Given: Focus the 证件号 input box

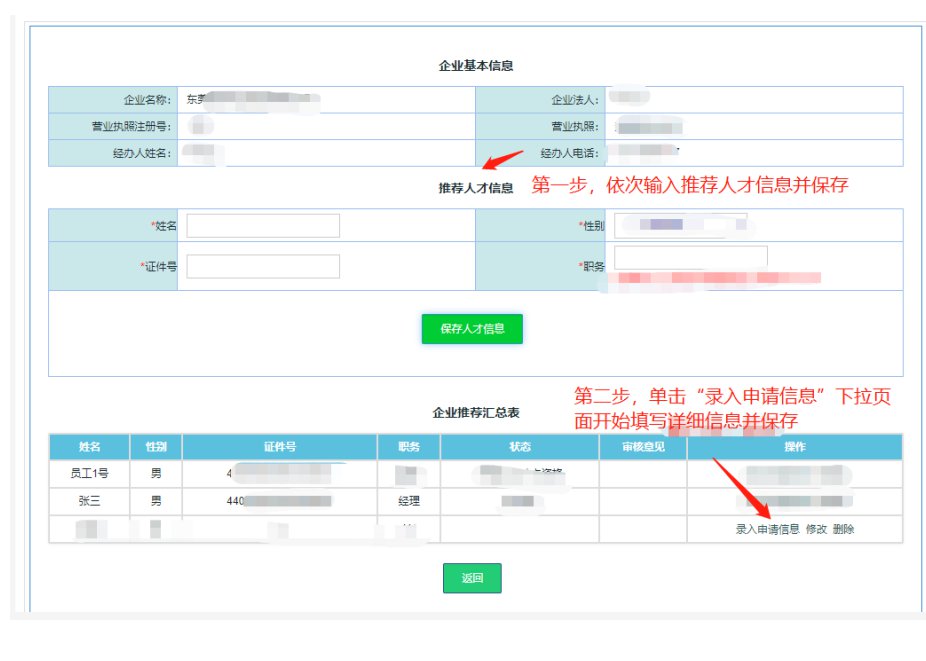Looking at the screenshot, I should 263,266.
